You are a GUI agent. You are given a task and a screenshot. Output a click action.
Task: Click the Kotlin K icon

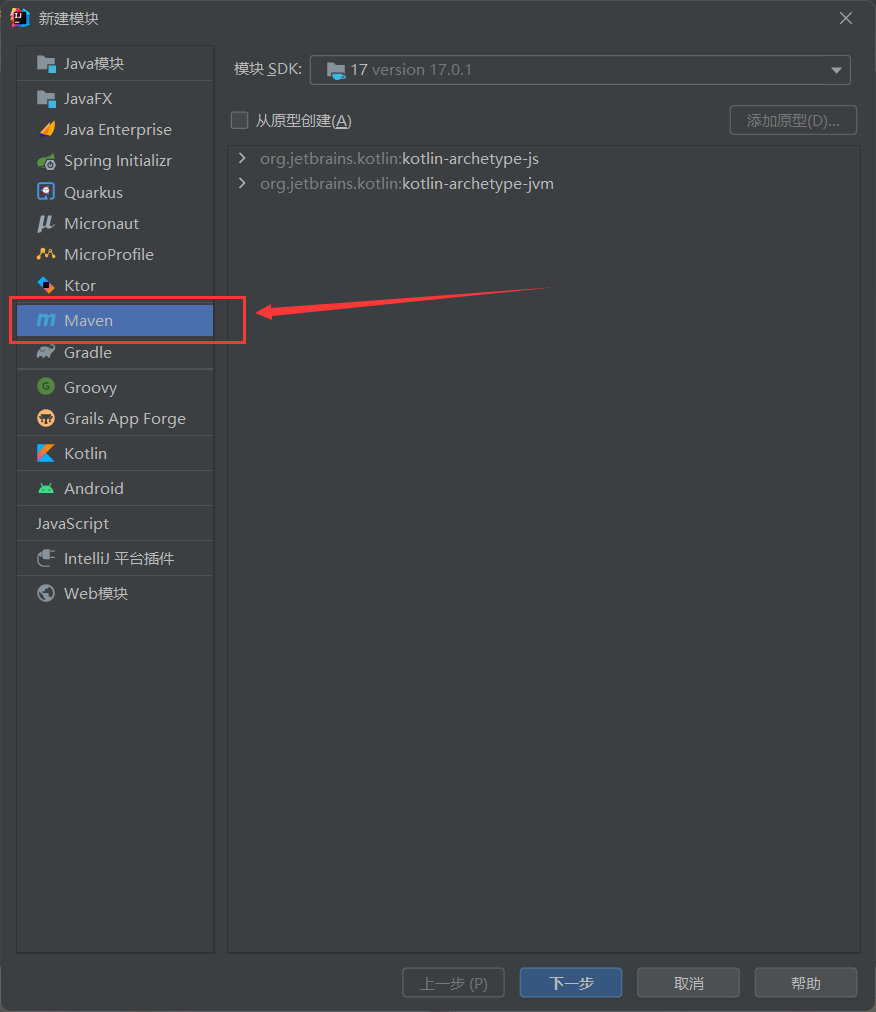[x=46, y=453]
